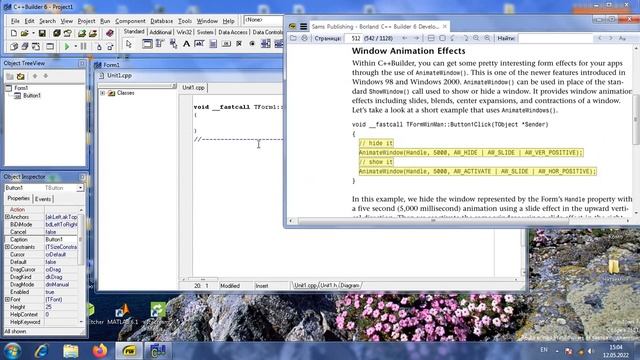The image size is (640, 360).
Task: Click the Save All icon next to Save
Action: pyautogui.click(x=57, y=33)
